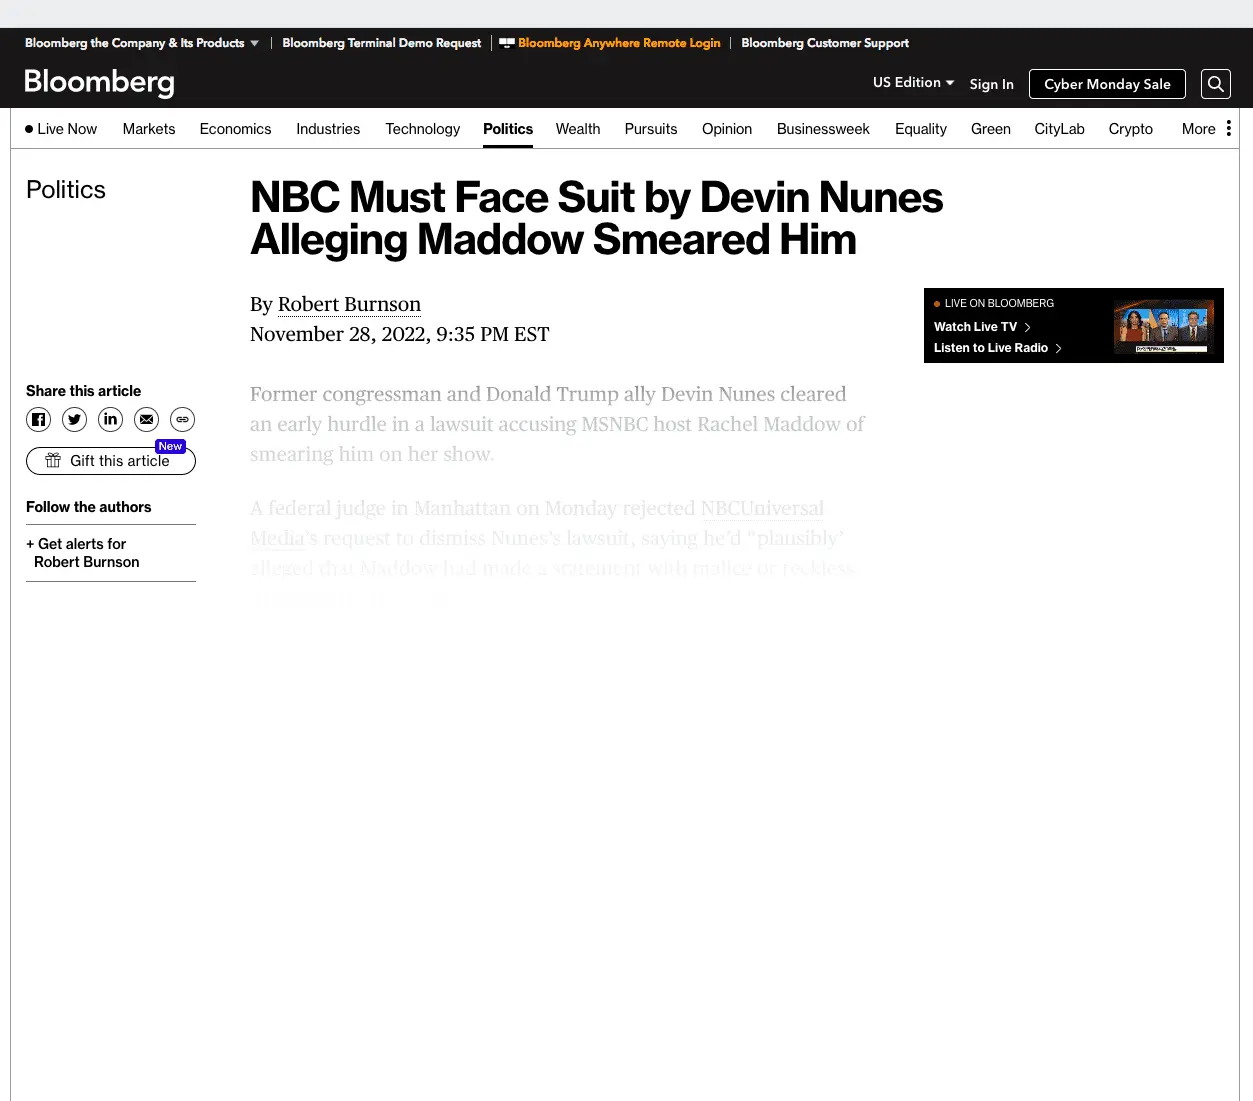Image resolution: width=1253 pixels, height=1101 pixels.
Task: Click Gift this article
Action: pyautogui.click(x=110, y=461)
